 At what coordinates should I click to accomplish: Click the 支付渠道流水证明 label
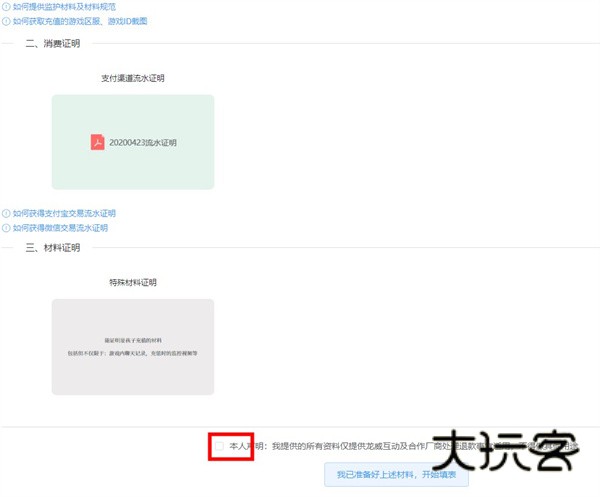coord(133,77)
